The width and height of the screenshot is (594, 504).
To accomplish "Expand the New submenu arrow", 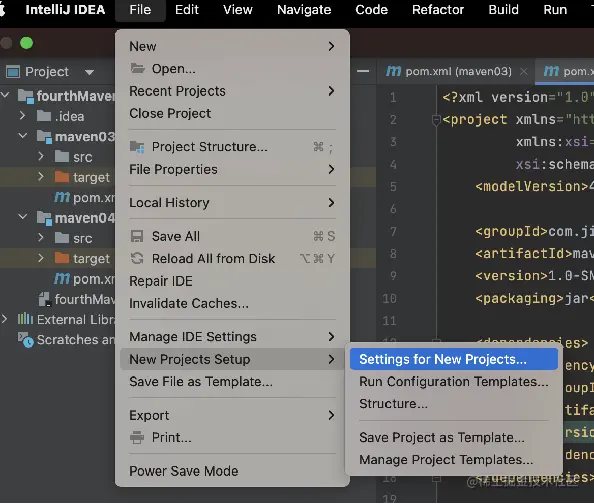I will (x=331, y=46).
